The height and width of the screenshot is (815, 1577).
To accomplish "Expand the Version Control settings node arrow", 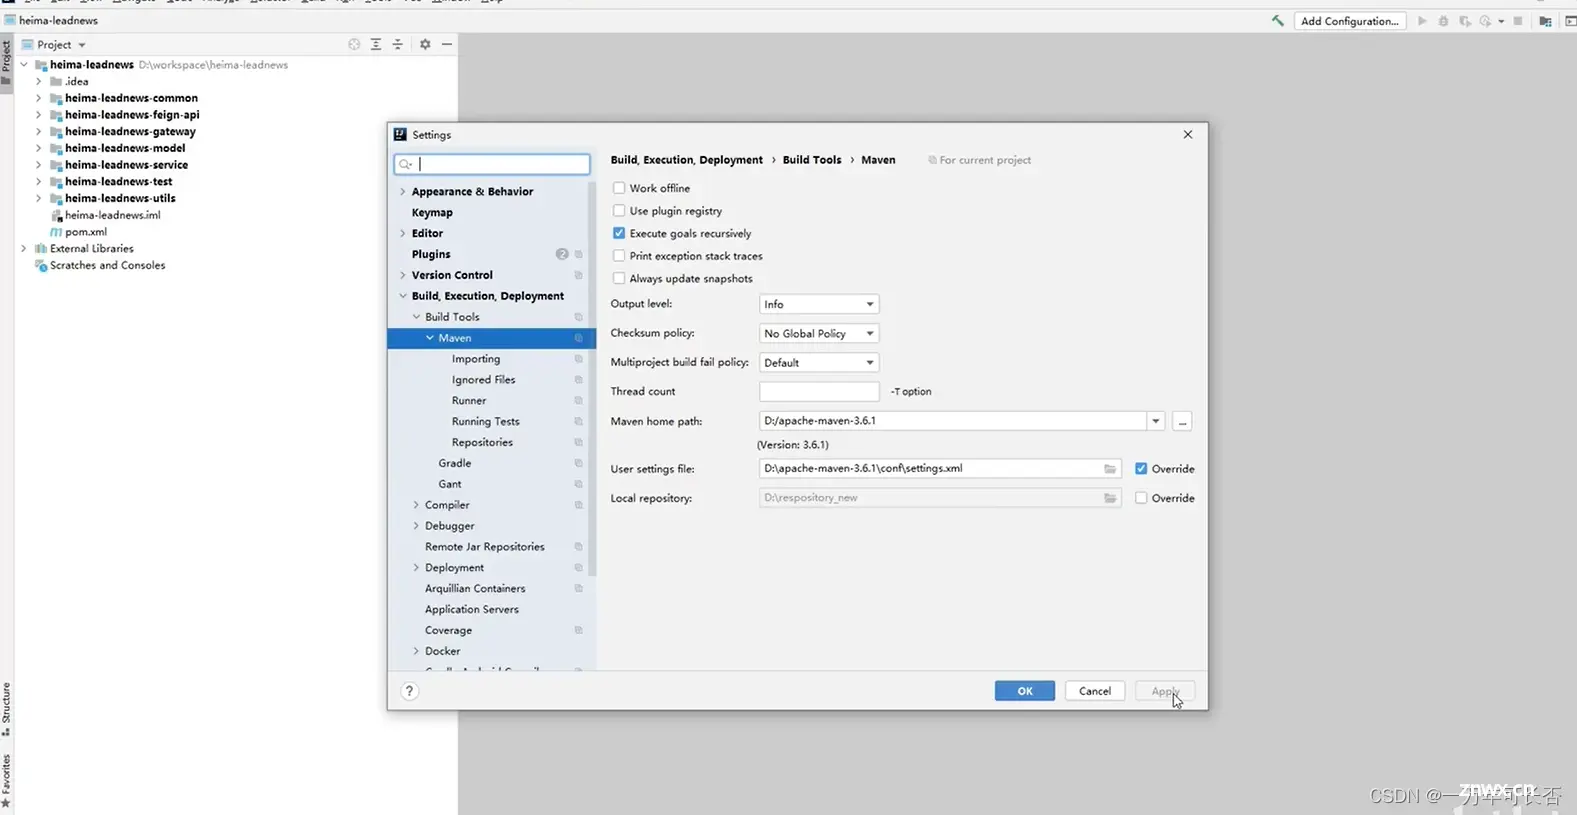I will (403, 275).
